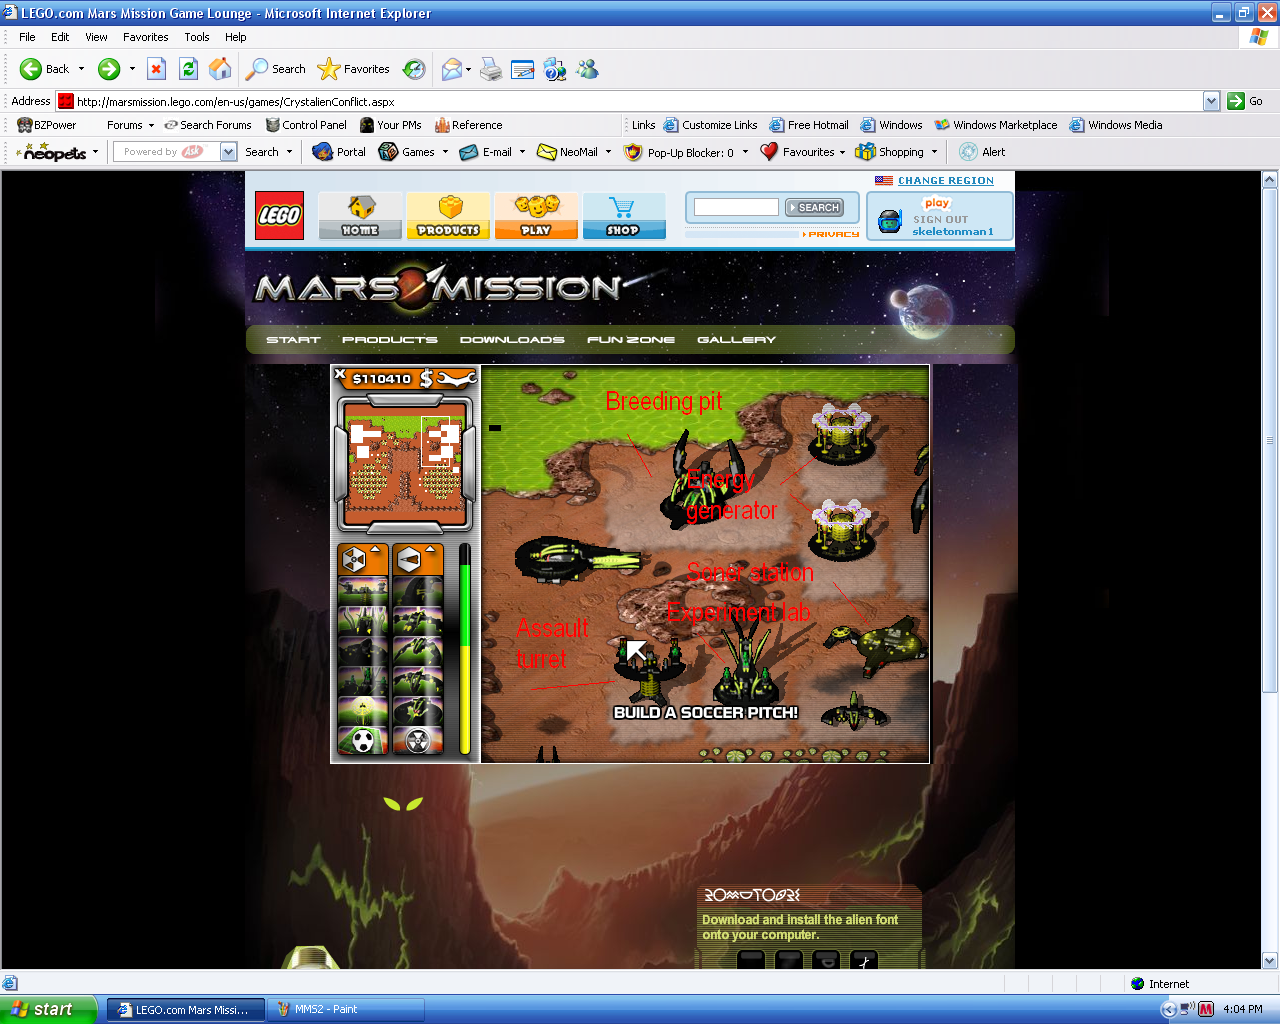
Task: Open the Free Hotmail link
Action: pyautogui.click(x=809, y=125)
